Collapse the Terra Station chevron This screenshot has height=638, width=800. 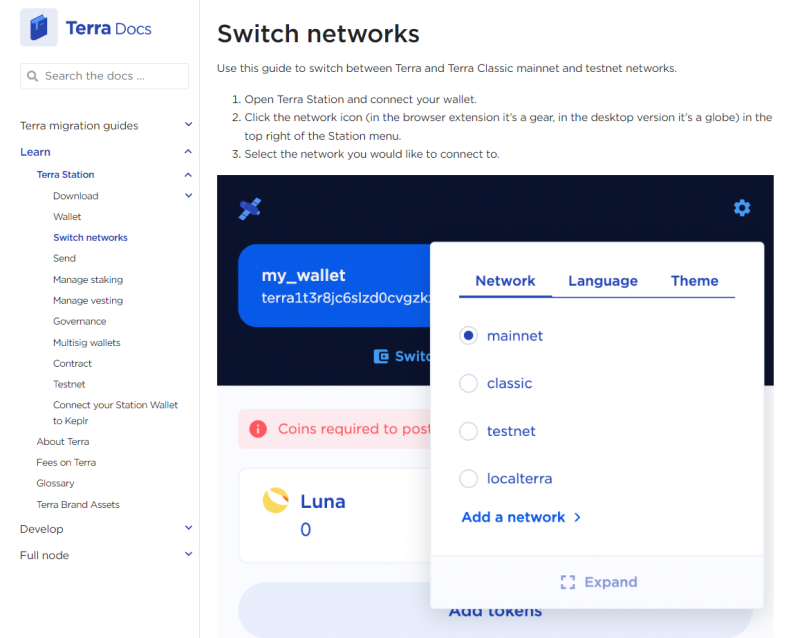click(x=188, y=175)
